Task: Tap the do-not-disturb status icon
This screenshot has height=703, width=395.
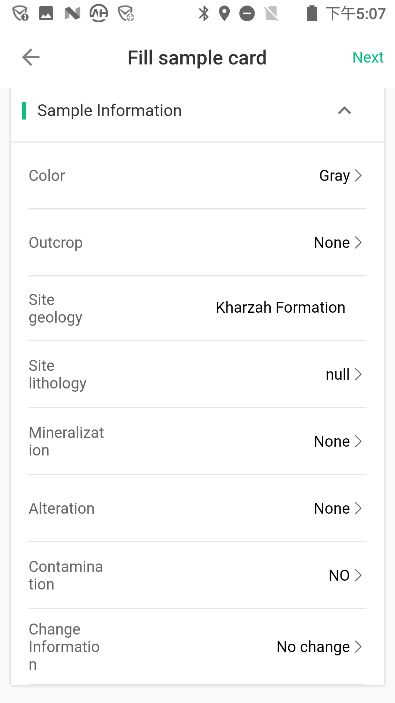Action: (x=247, y=13)
